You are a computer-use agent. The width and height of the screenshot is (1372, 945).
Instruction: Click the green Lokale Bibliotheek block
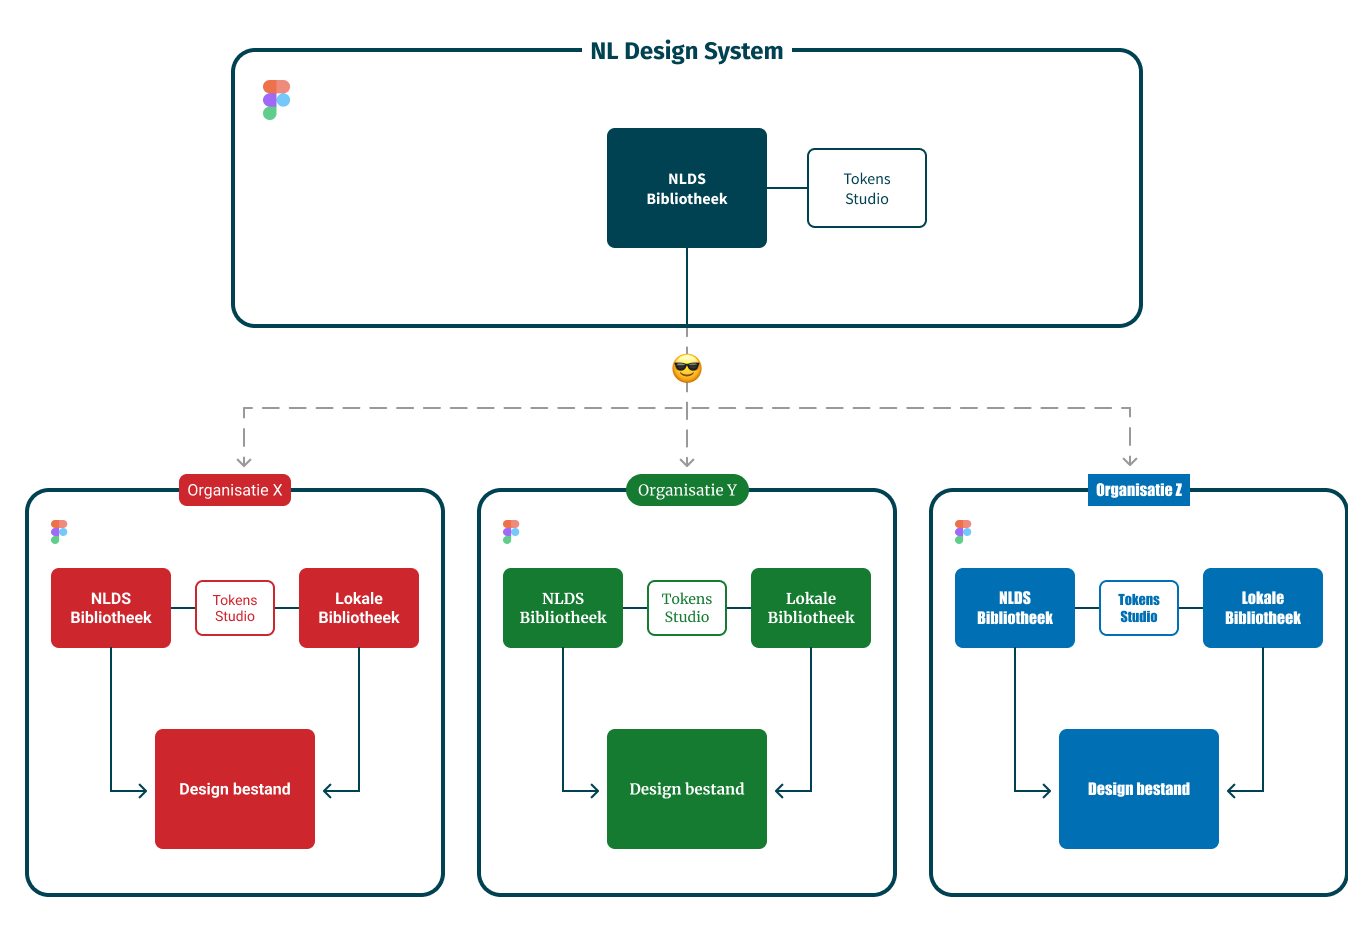pos(811,608)
